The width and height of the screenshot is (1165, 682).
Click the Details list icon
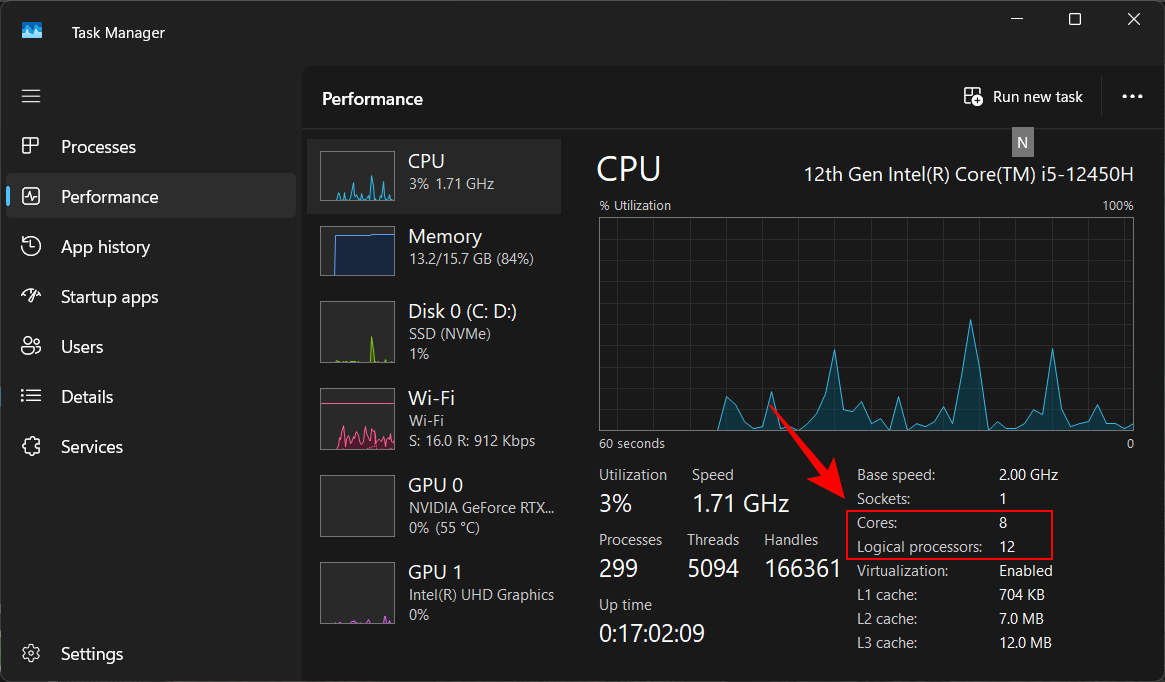[x=31, y=397]
